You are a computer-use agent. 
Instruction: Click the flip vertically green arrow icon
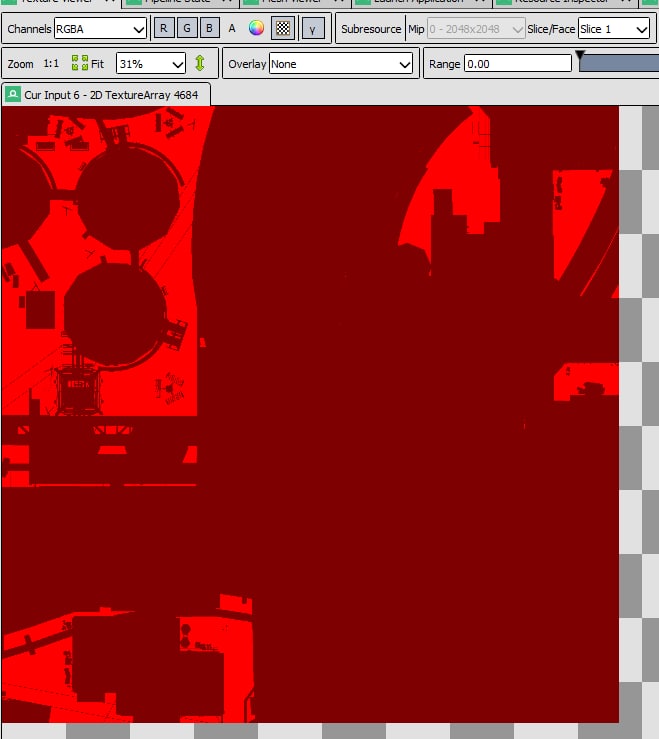pos(200,63)
